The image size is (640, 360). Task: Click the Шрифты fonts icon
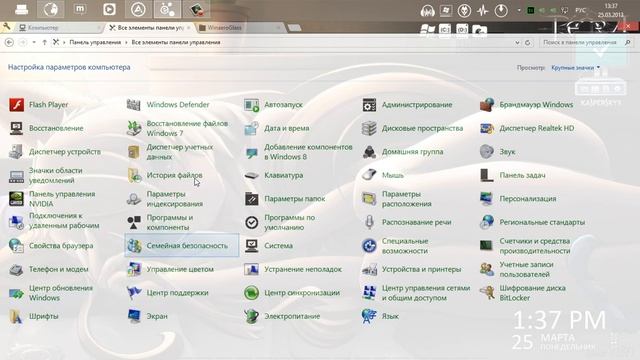[x=17, y=316]
